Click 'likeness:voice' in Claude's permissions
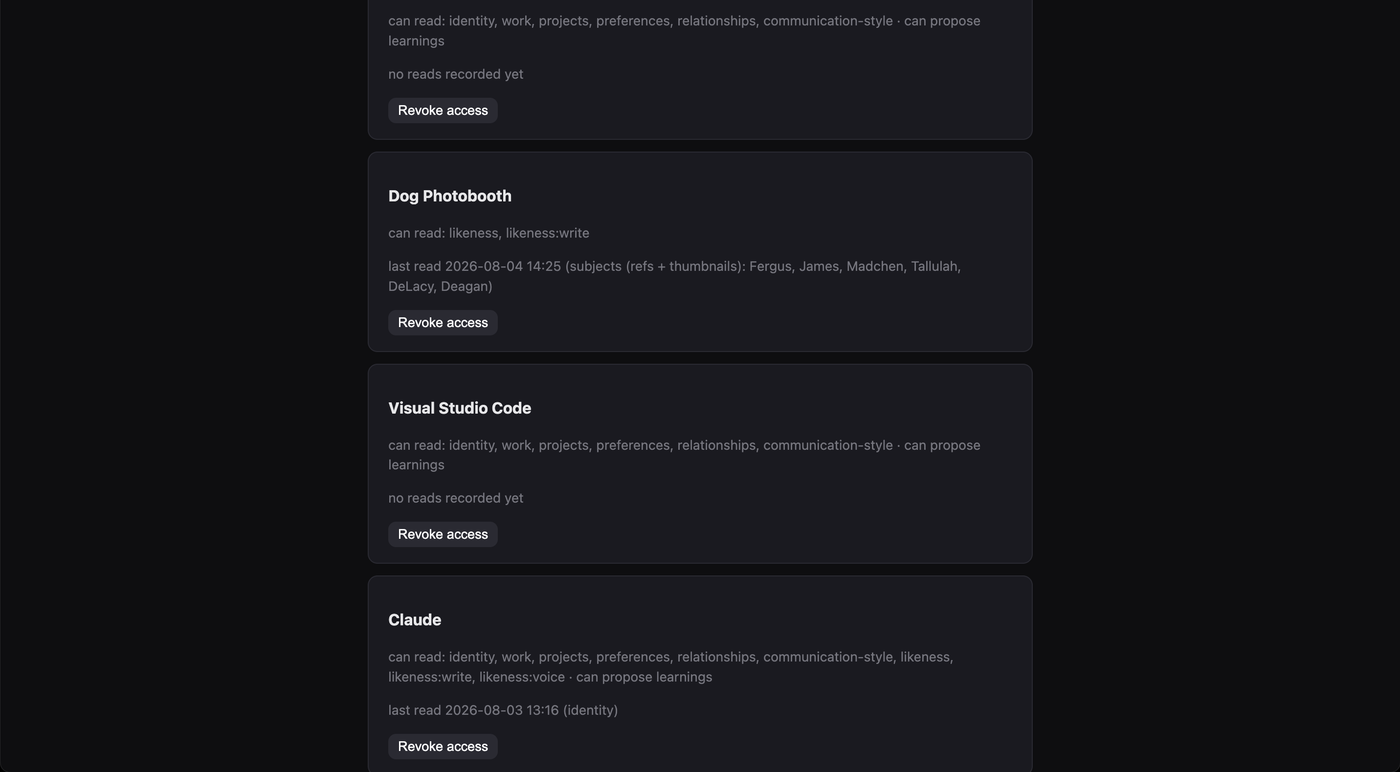The width and height of the screenshot is (1400, 772). 522,677
